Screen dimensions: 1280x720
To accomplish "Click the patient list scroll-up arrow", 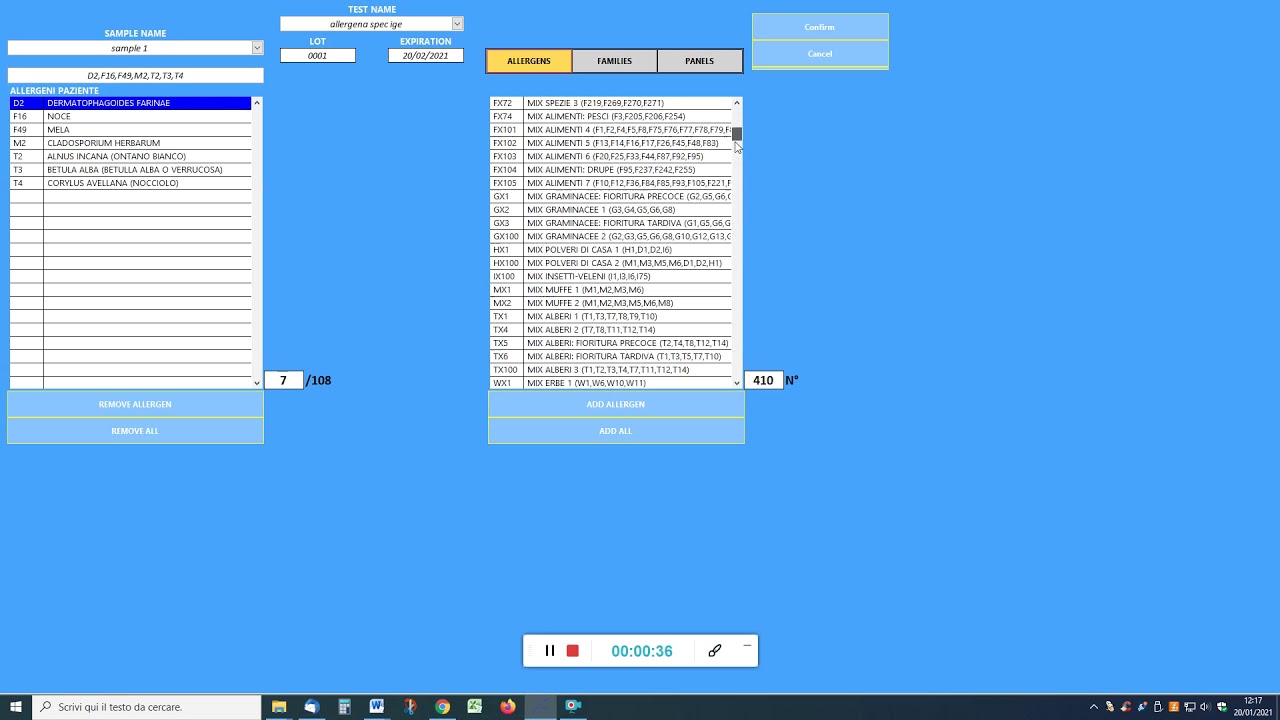I will [x=257, y=103].
